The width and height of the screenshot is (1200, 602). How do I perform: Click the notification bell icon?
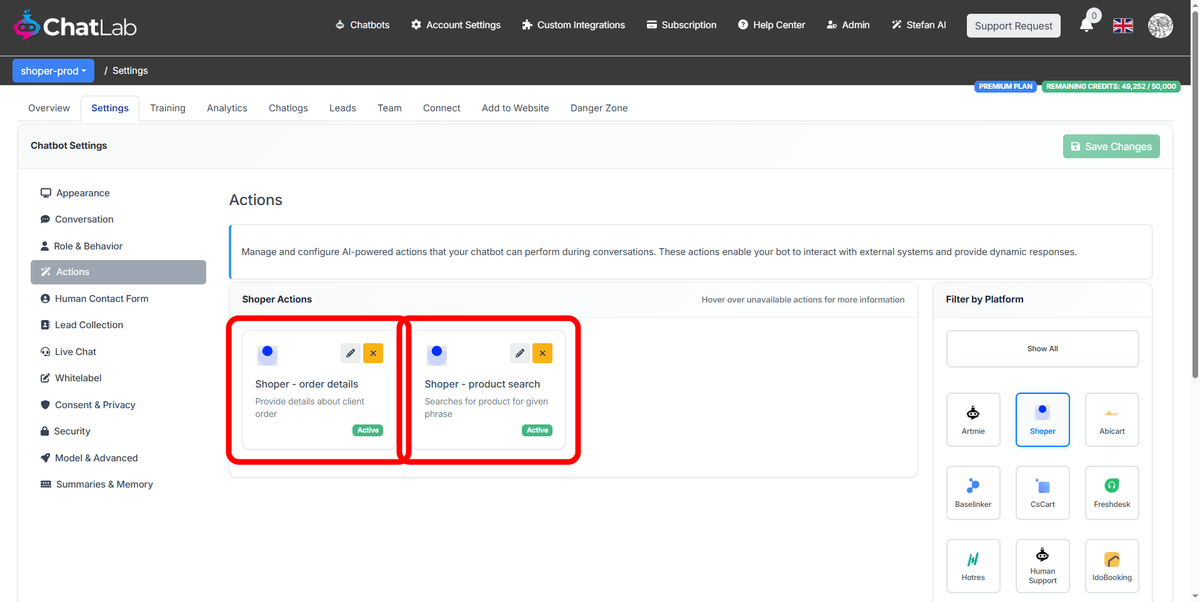click(x=1087, y=25)
